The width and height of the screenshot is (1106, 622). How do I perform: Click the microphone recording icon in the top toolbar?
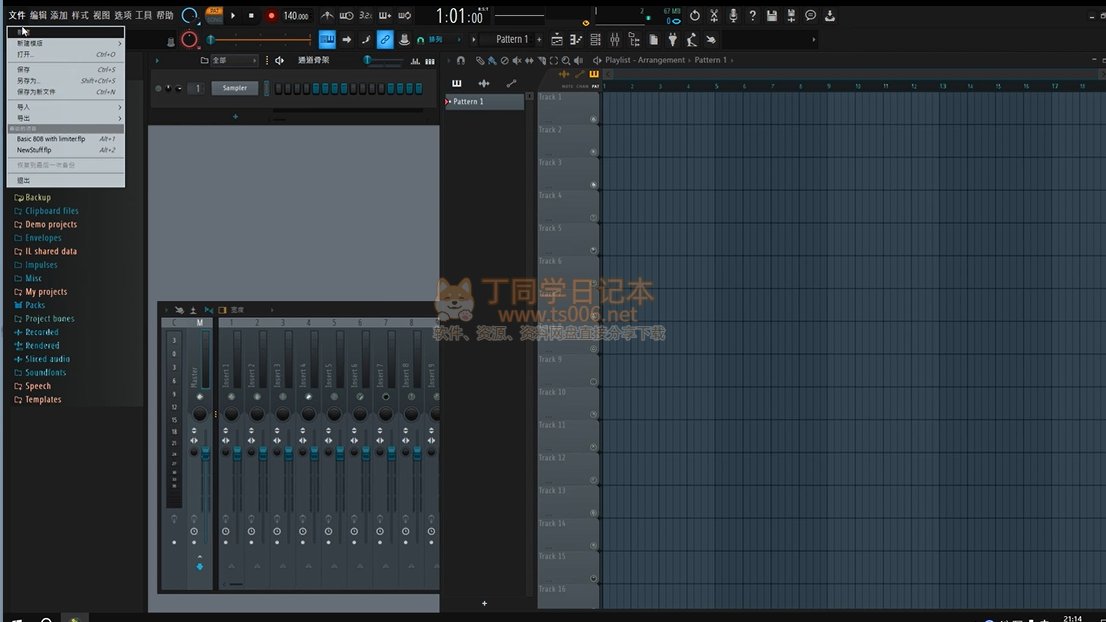point(733,16)
